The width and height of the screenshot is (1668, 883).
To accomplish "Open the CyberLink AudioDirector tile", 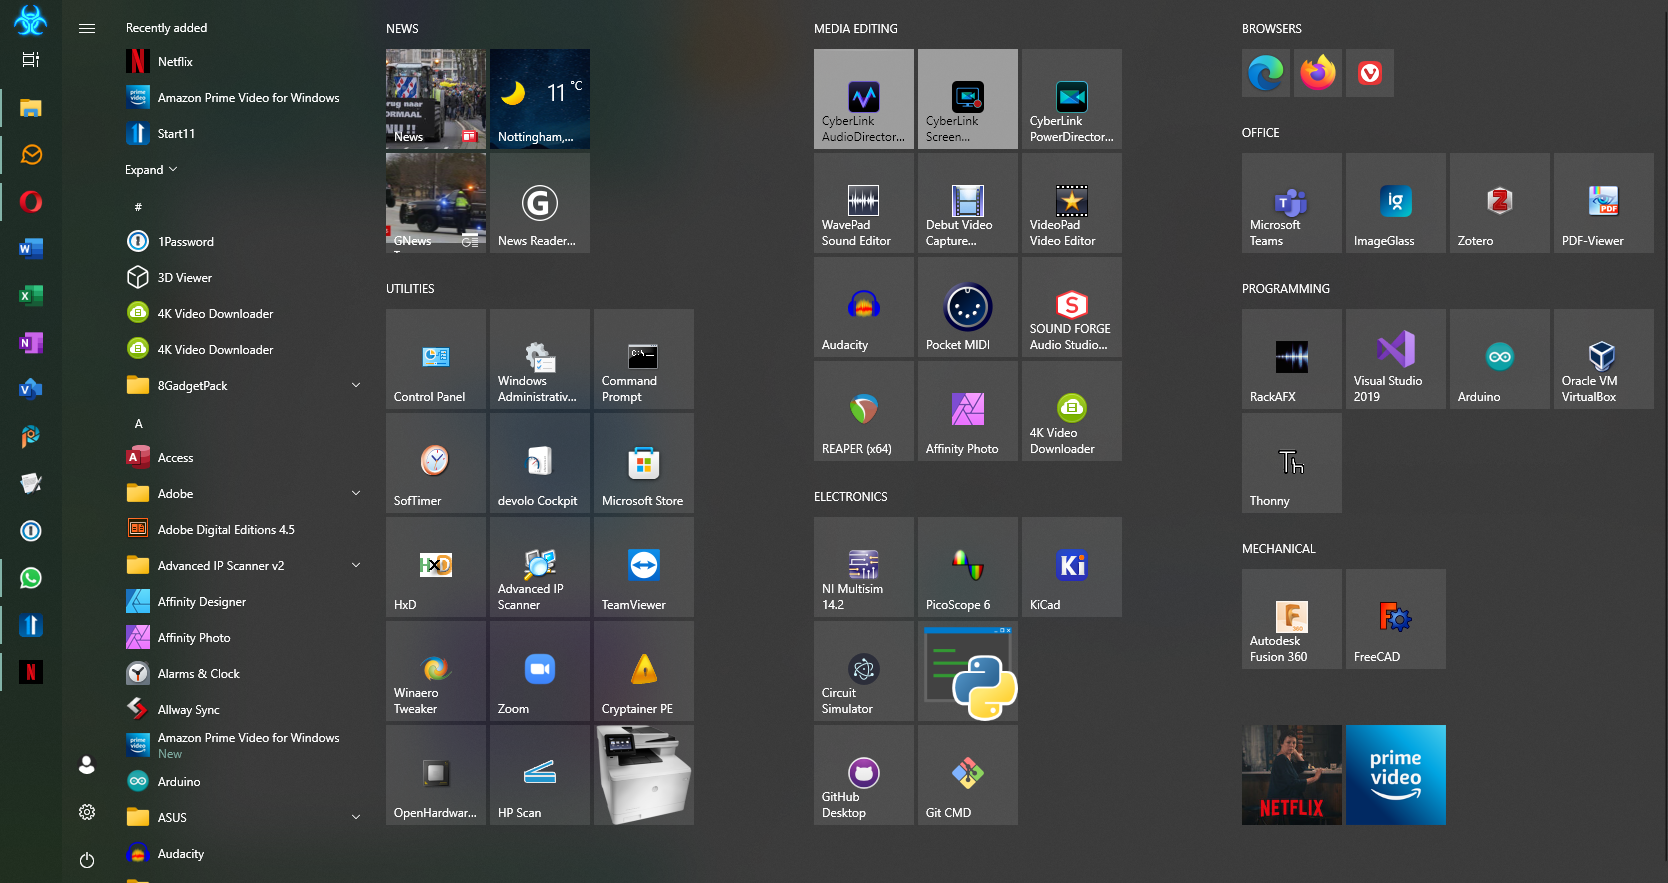I will click(864, 99).
